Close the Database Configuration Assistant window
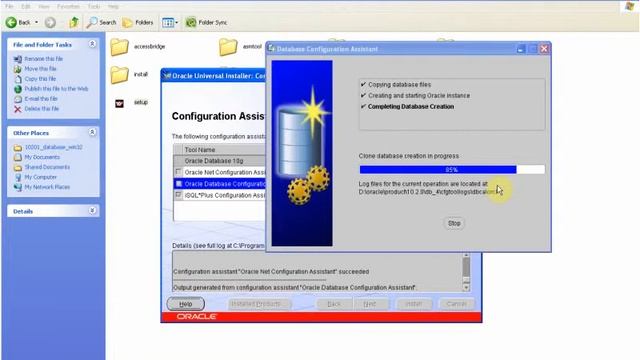Image resolution: width=640 pixels, height=360 pixels. (544, 49)
